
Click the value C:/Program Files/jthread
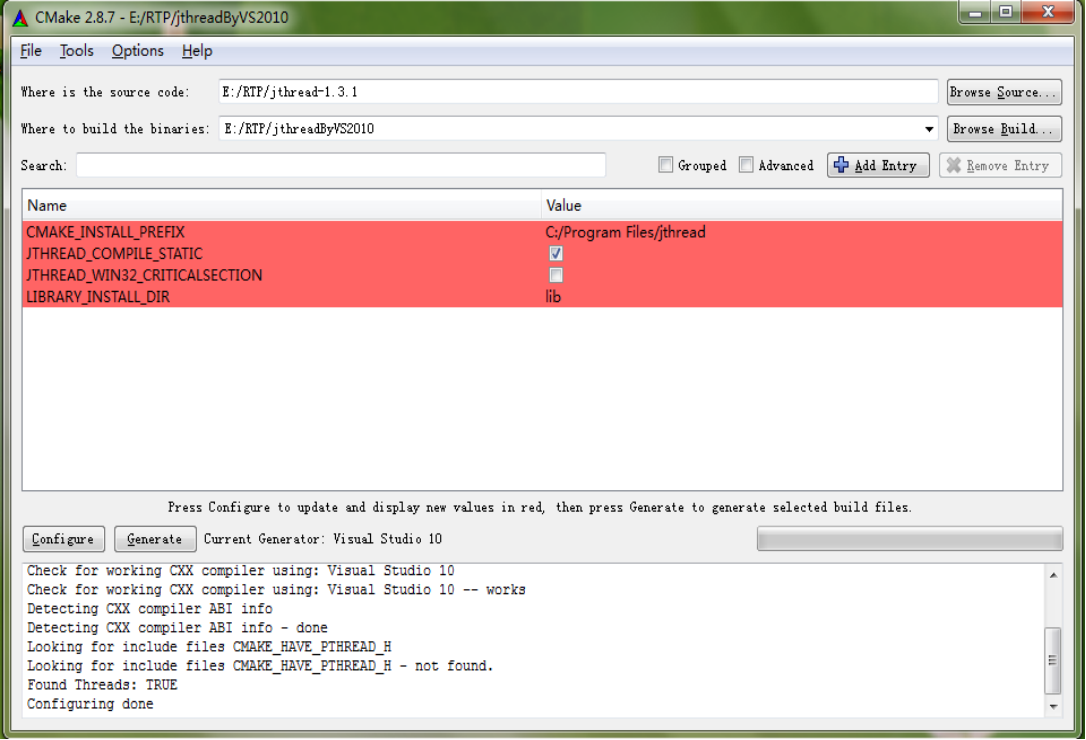point(625,232)
